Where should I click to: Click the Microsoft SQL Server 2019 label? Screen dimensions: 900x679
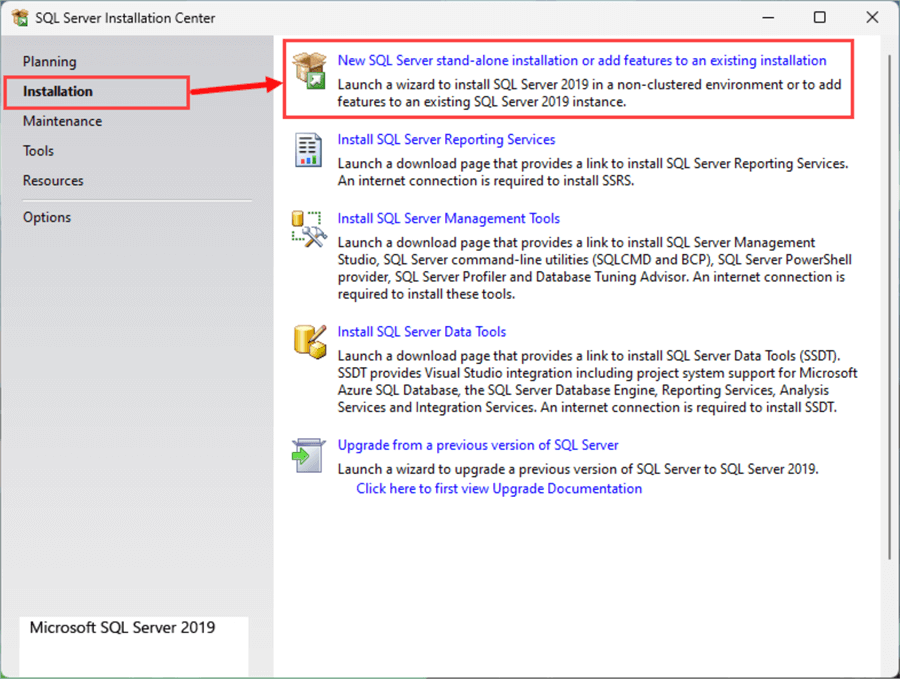[x=122, y=627]
